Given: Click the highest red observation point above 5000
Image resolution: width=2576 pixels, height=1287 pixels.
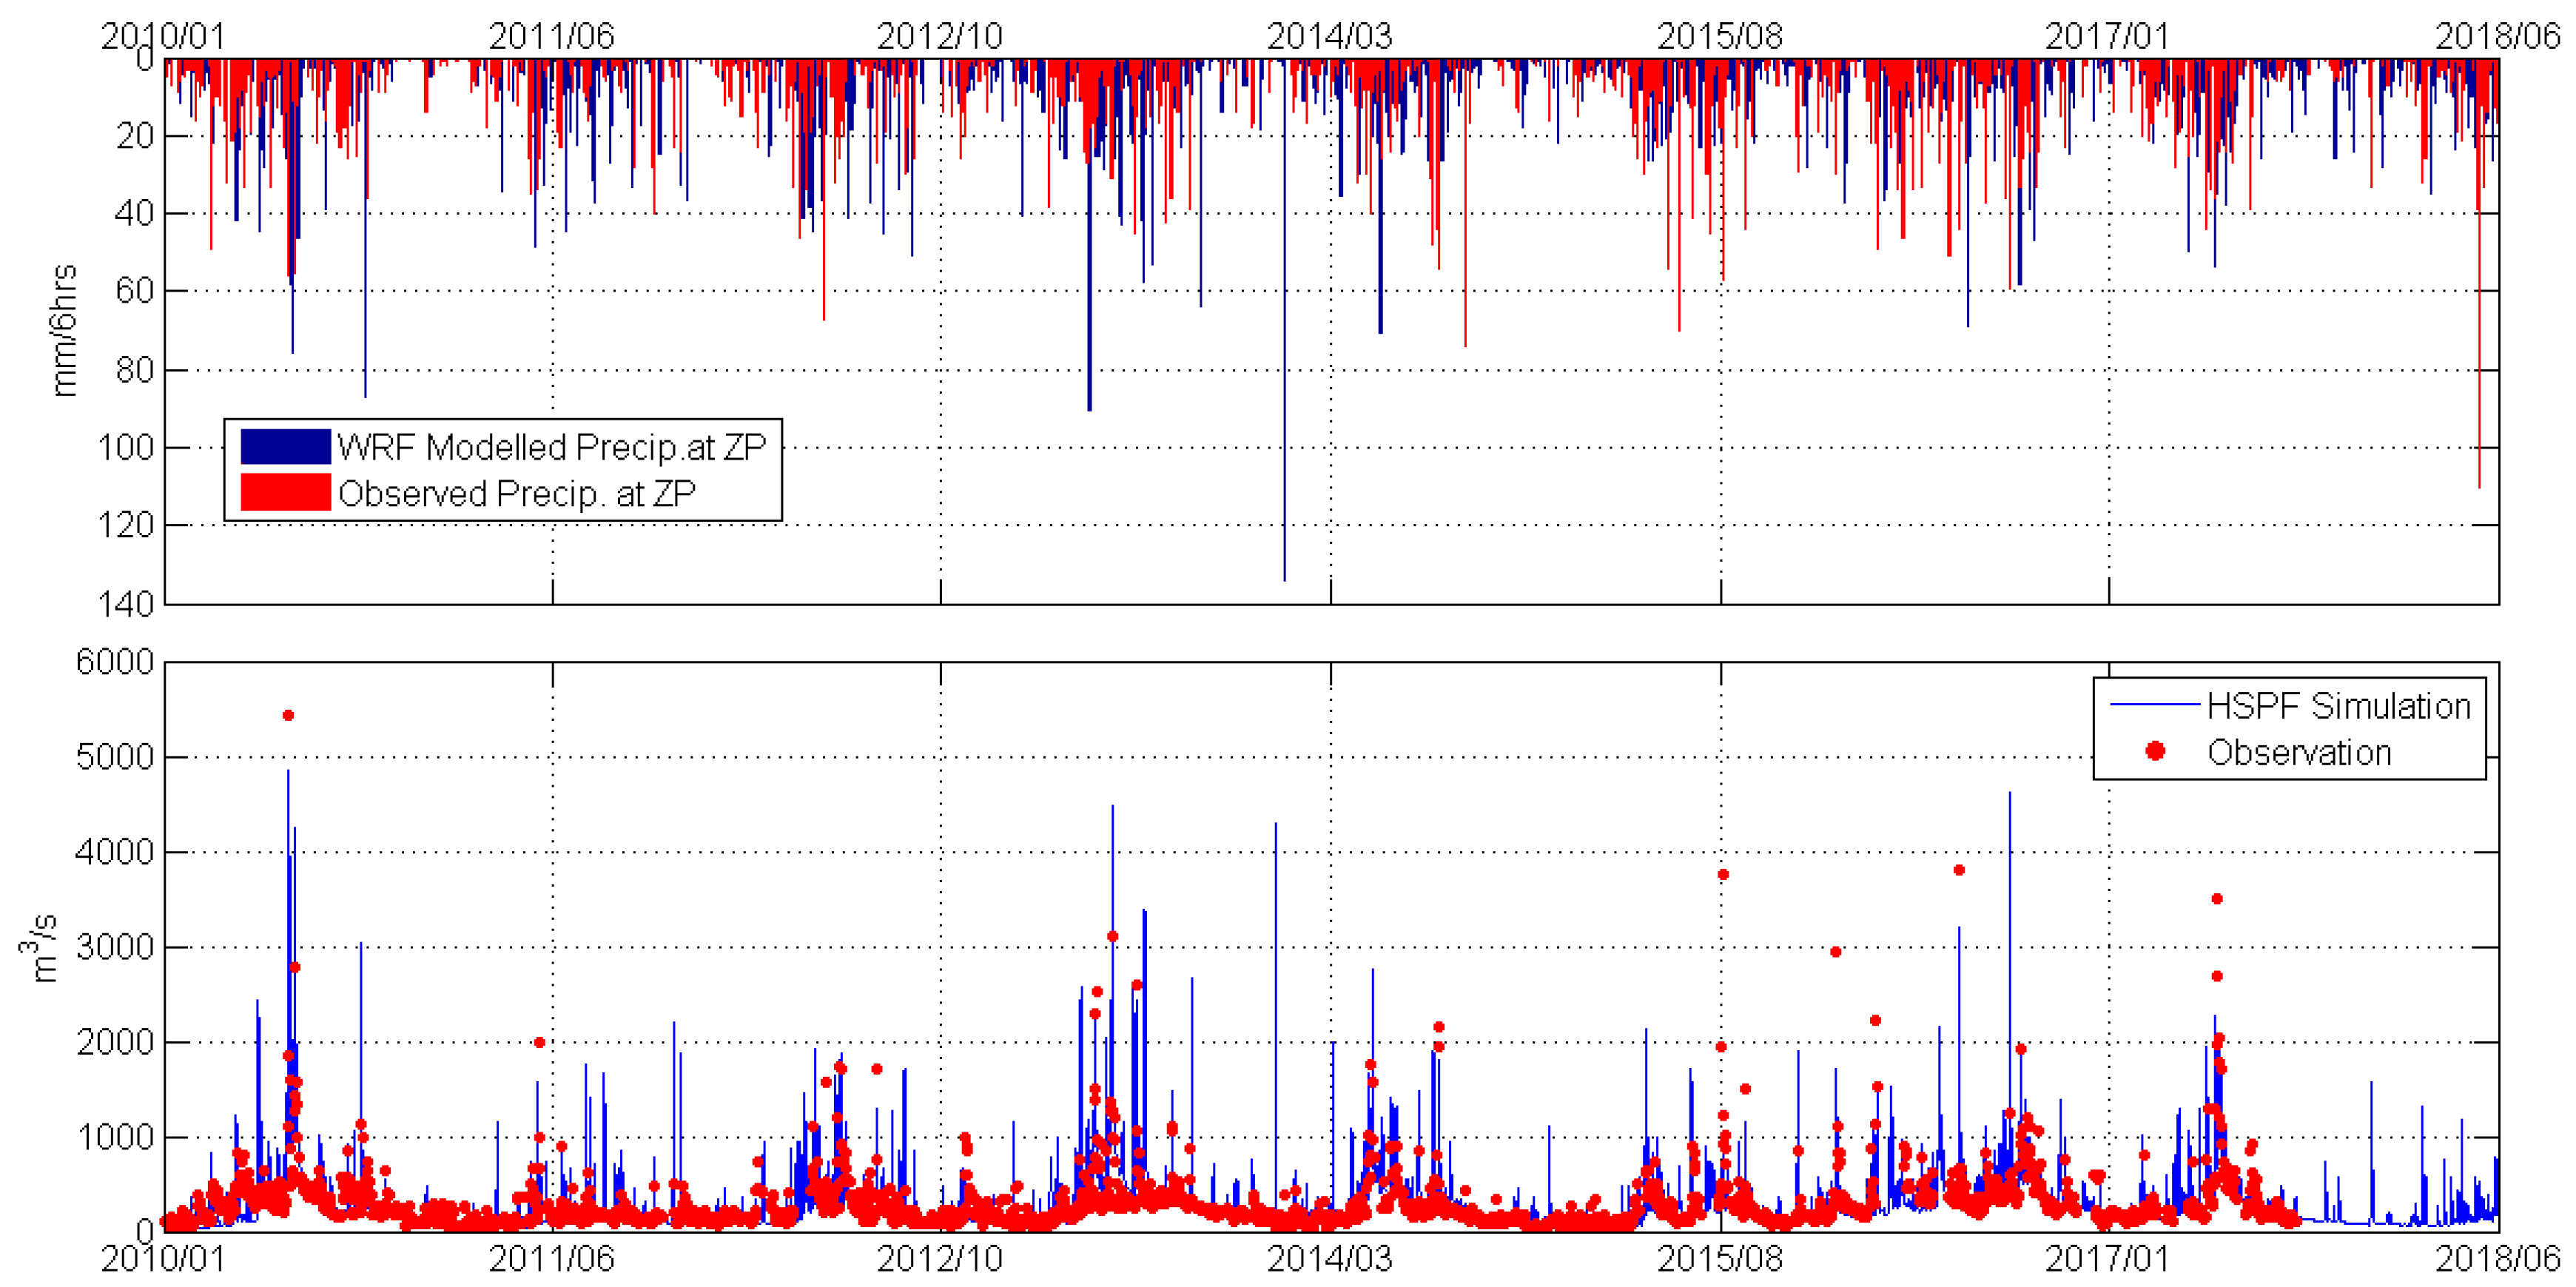Looking at the screenshot, I should pos(288,715).
